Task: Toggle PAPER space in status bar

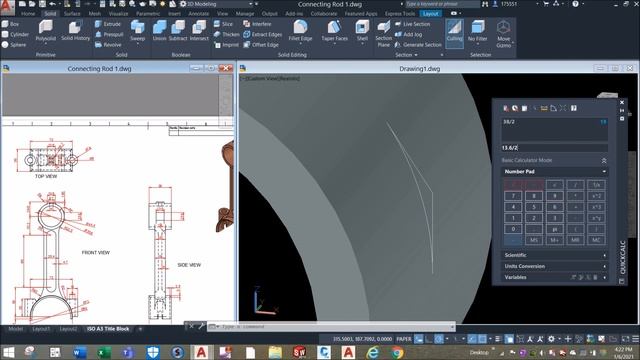Action: coord(404,339)
